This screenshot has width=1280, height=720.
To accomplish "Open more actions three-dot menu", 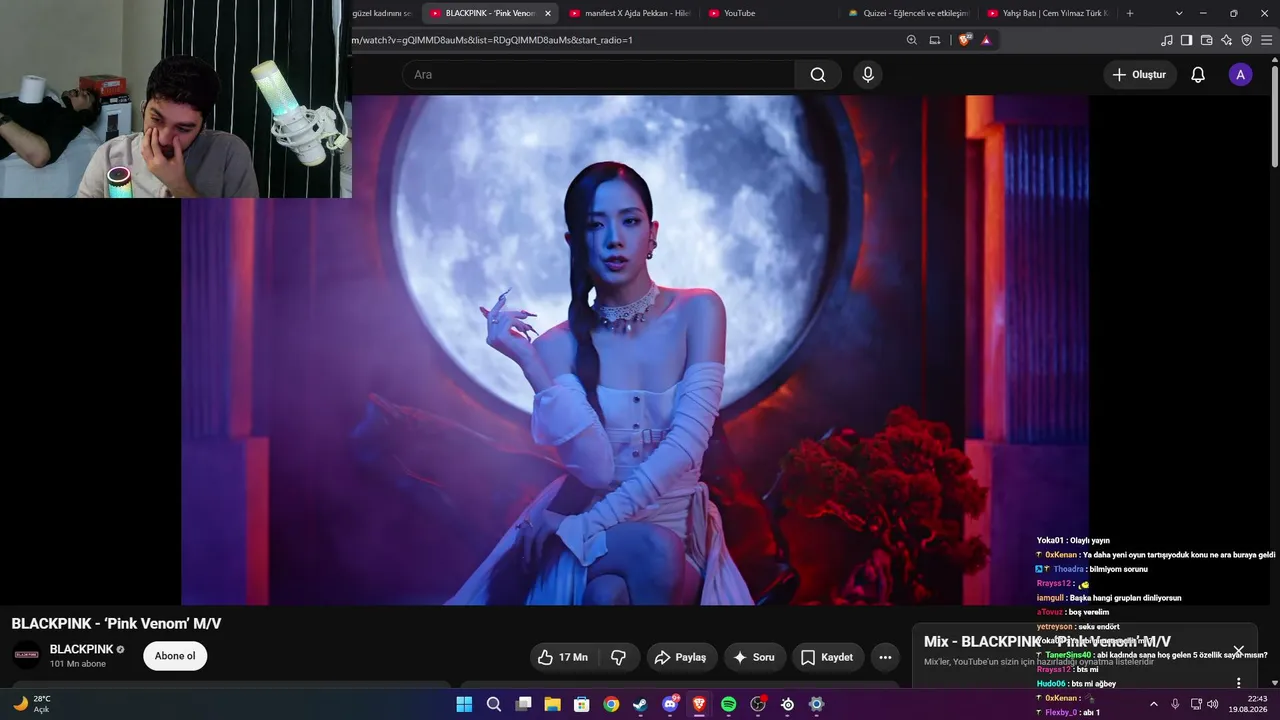I will tap(885, 657).
